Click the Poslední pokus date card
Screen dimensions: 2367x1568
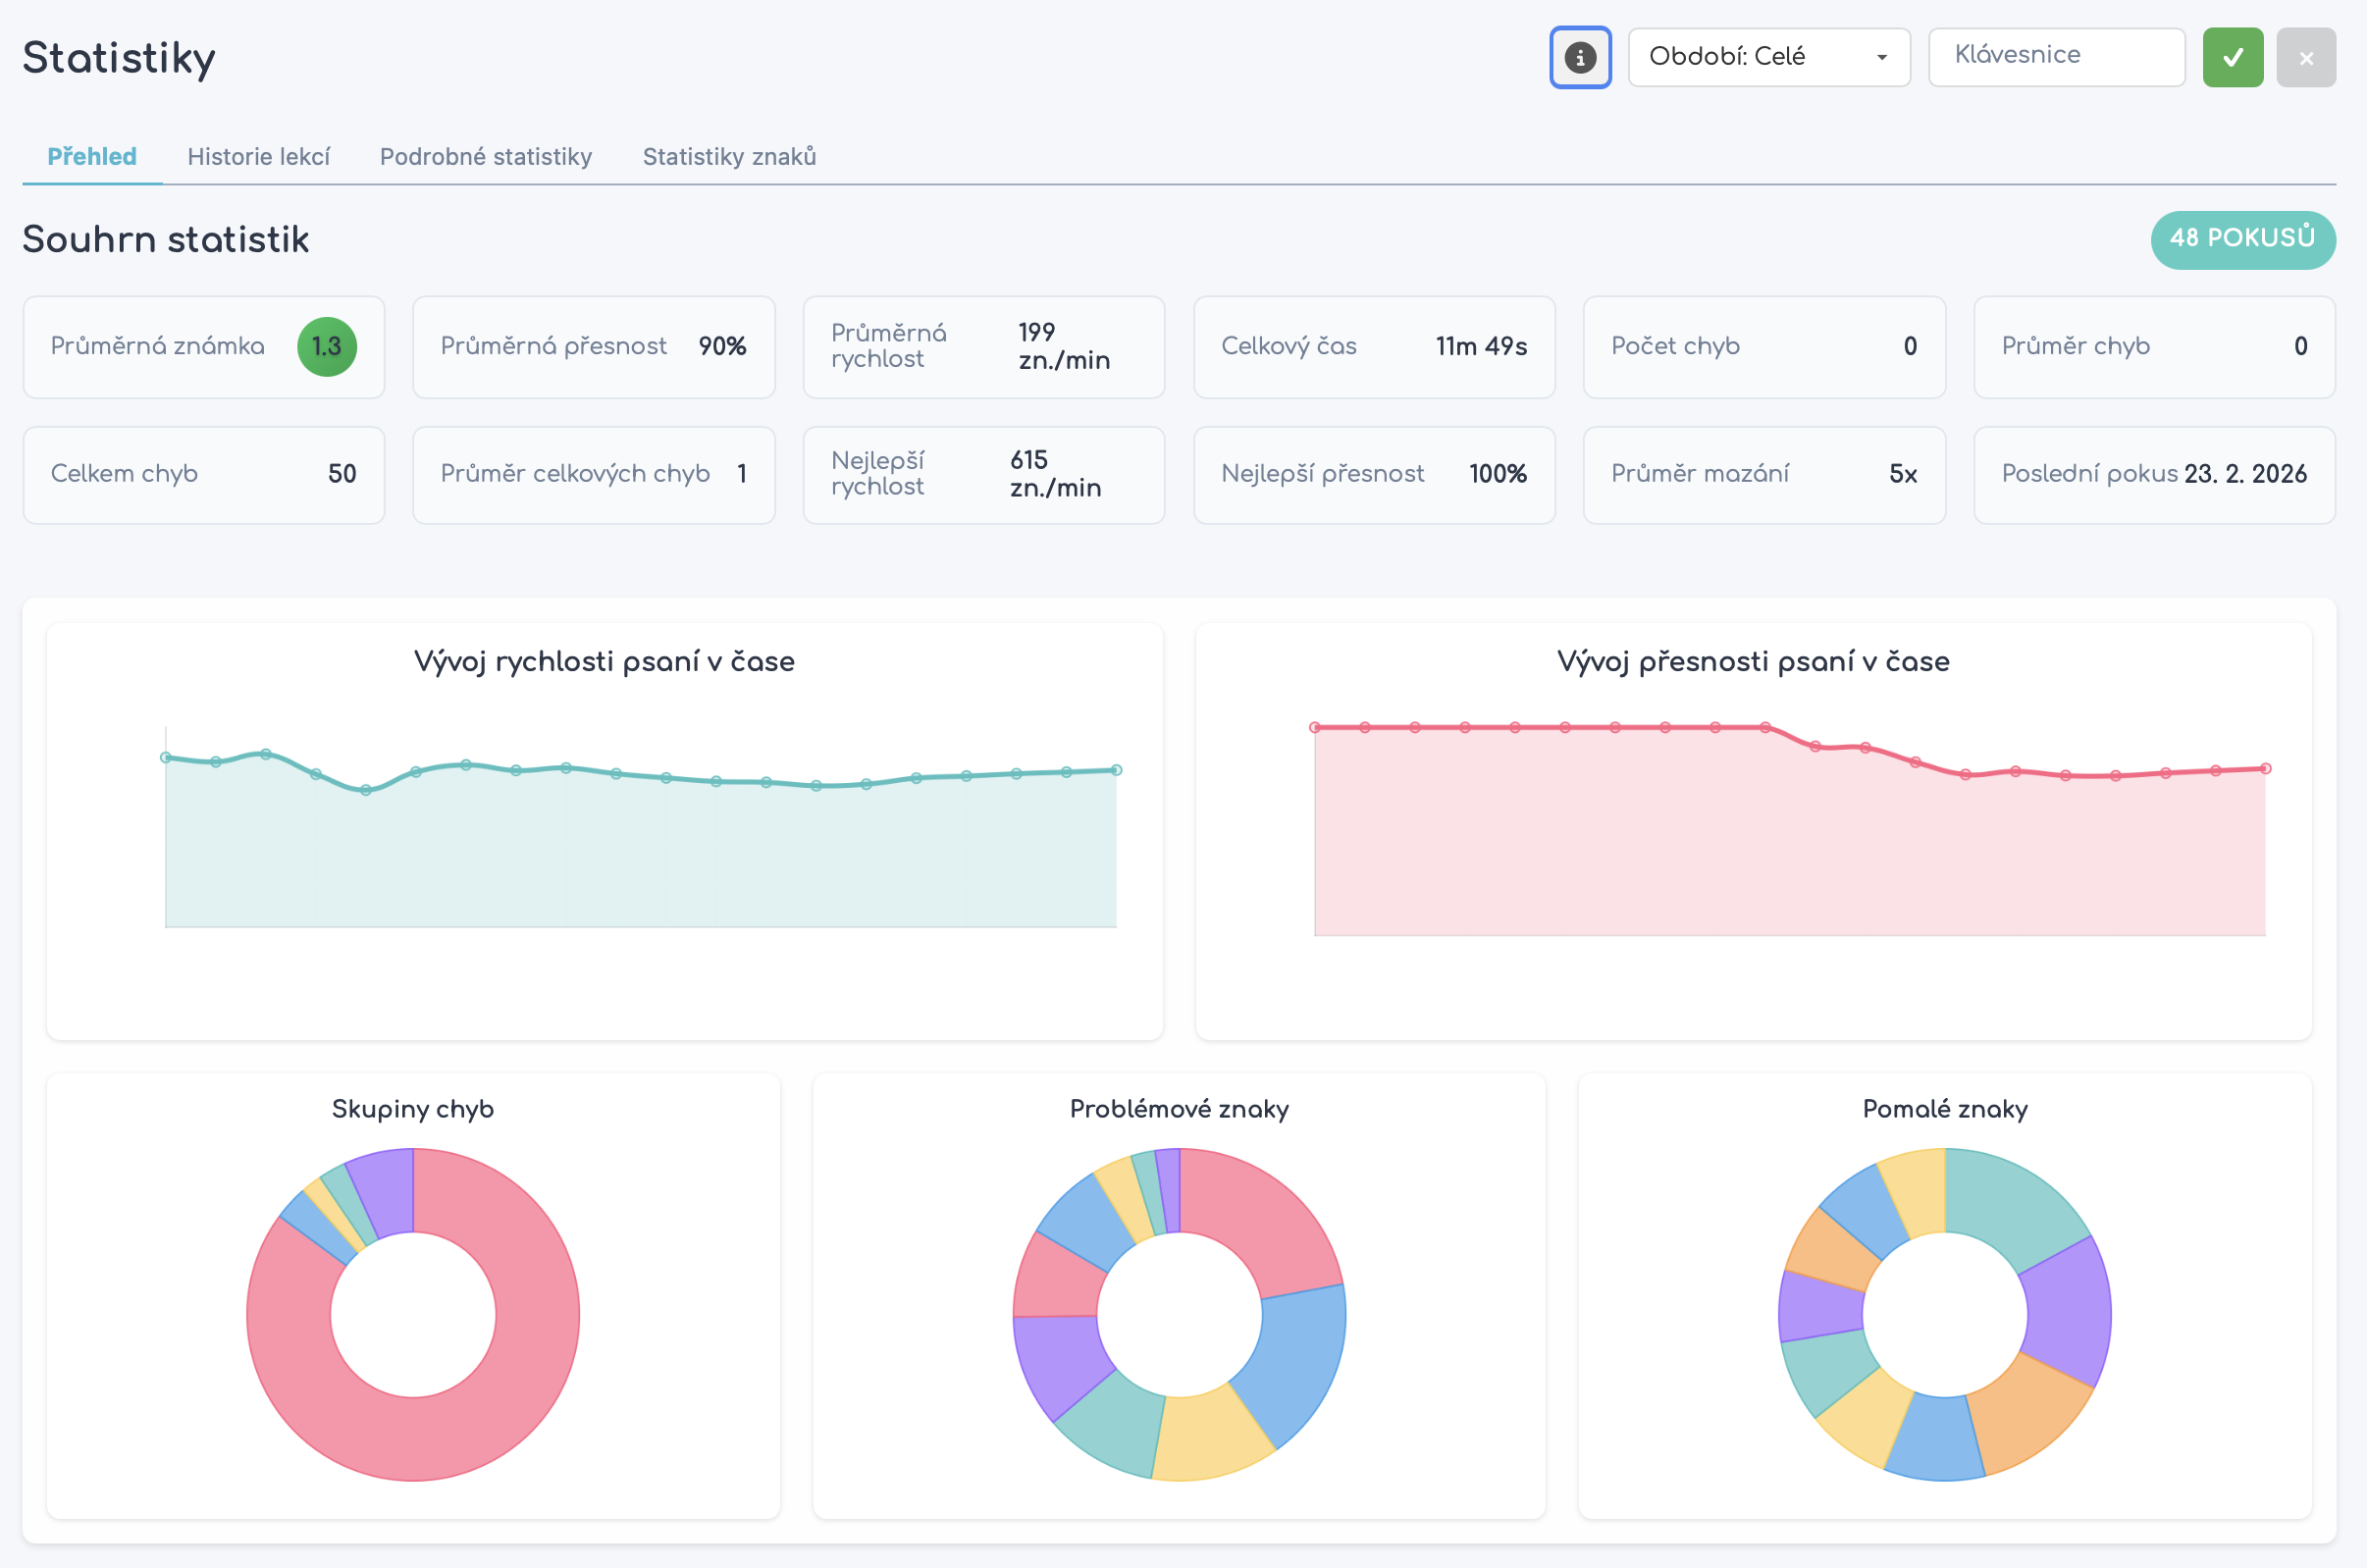2154,475
